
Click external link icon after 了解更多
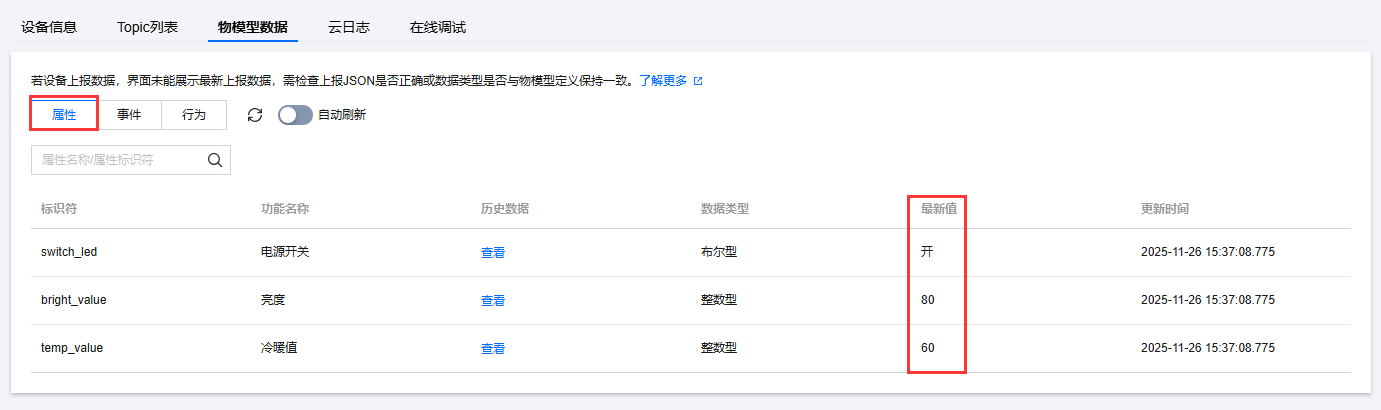(698, 81)
